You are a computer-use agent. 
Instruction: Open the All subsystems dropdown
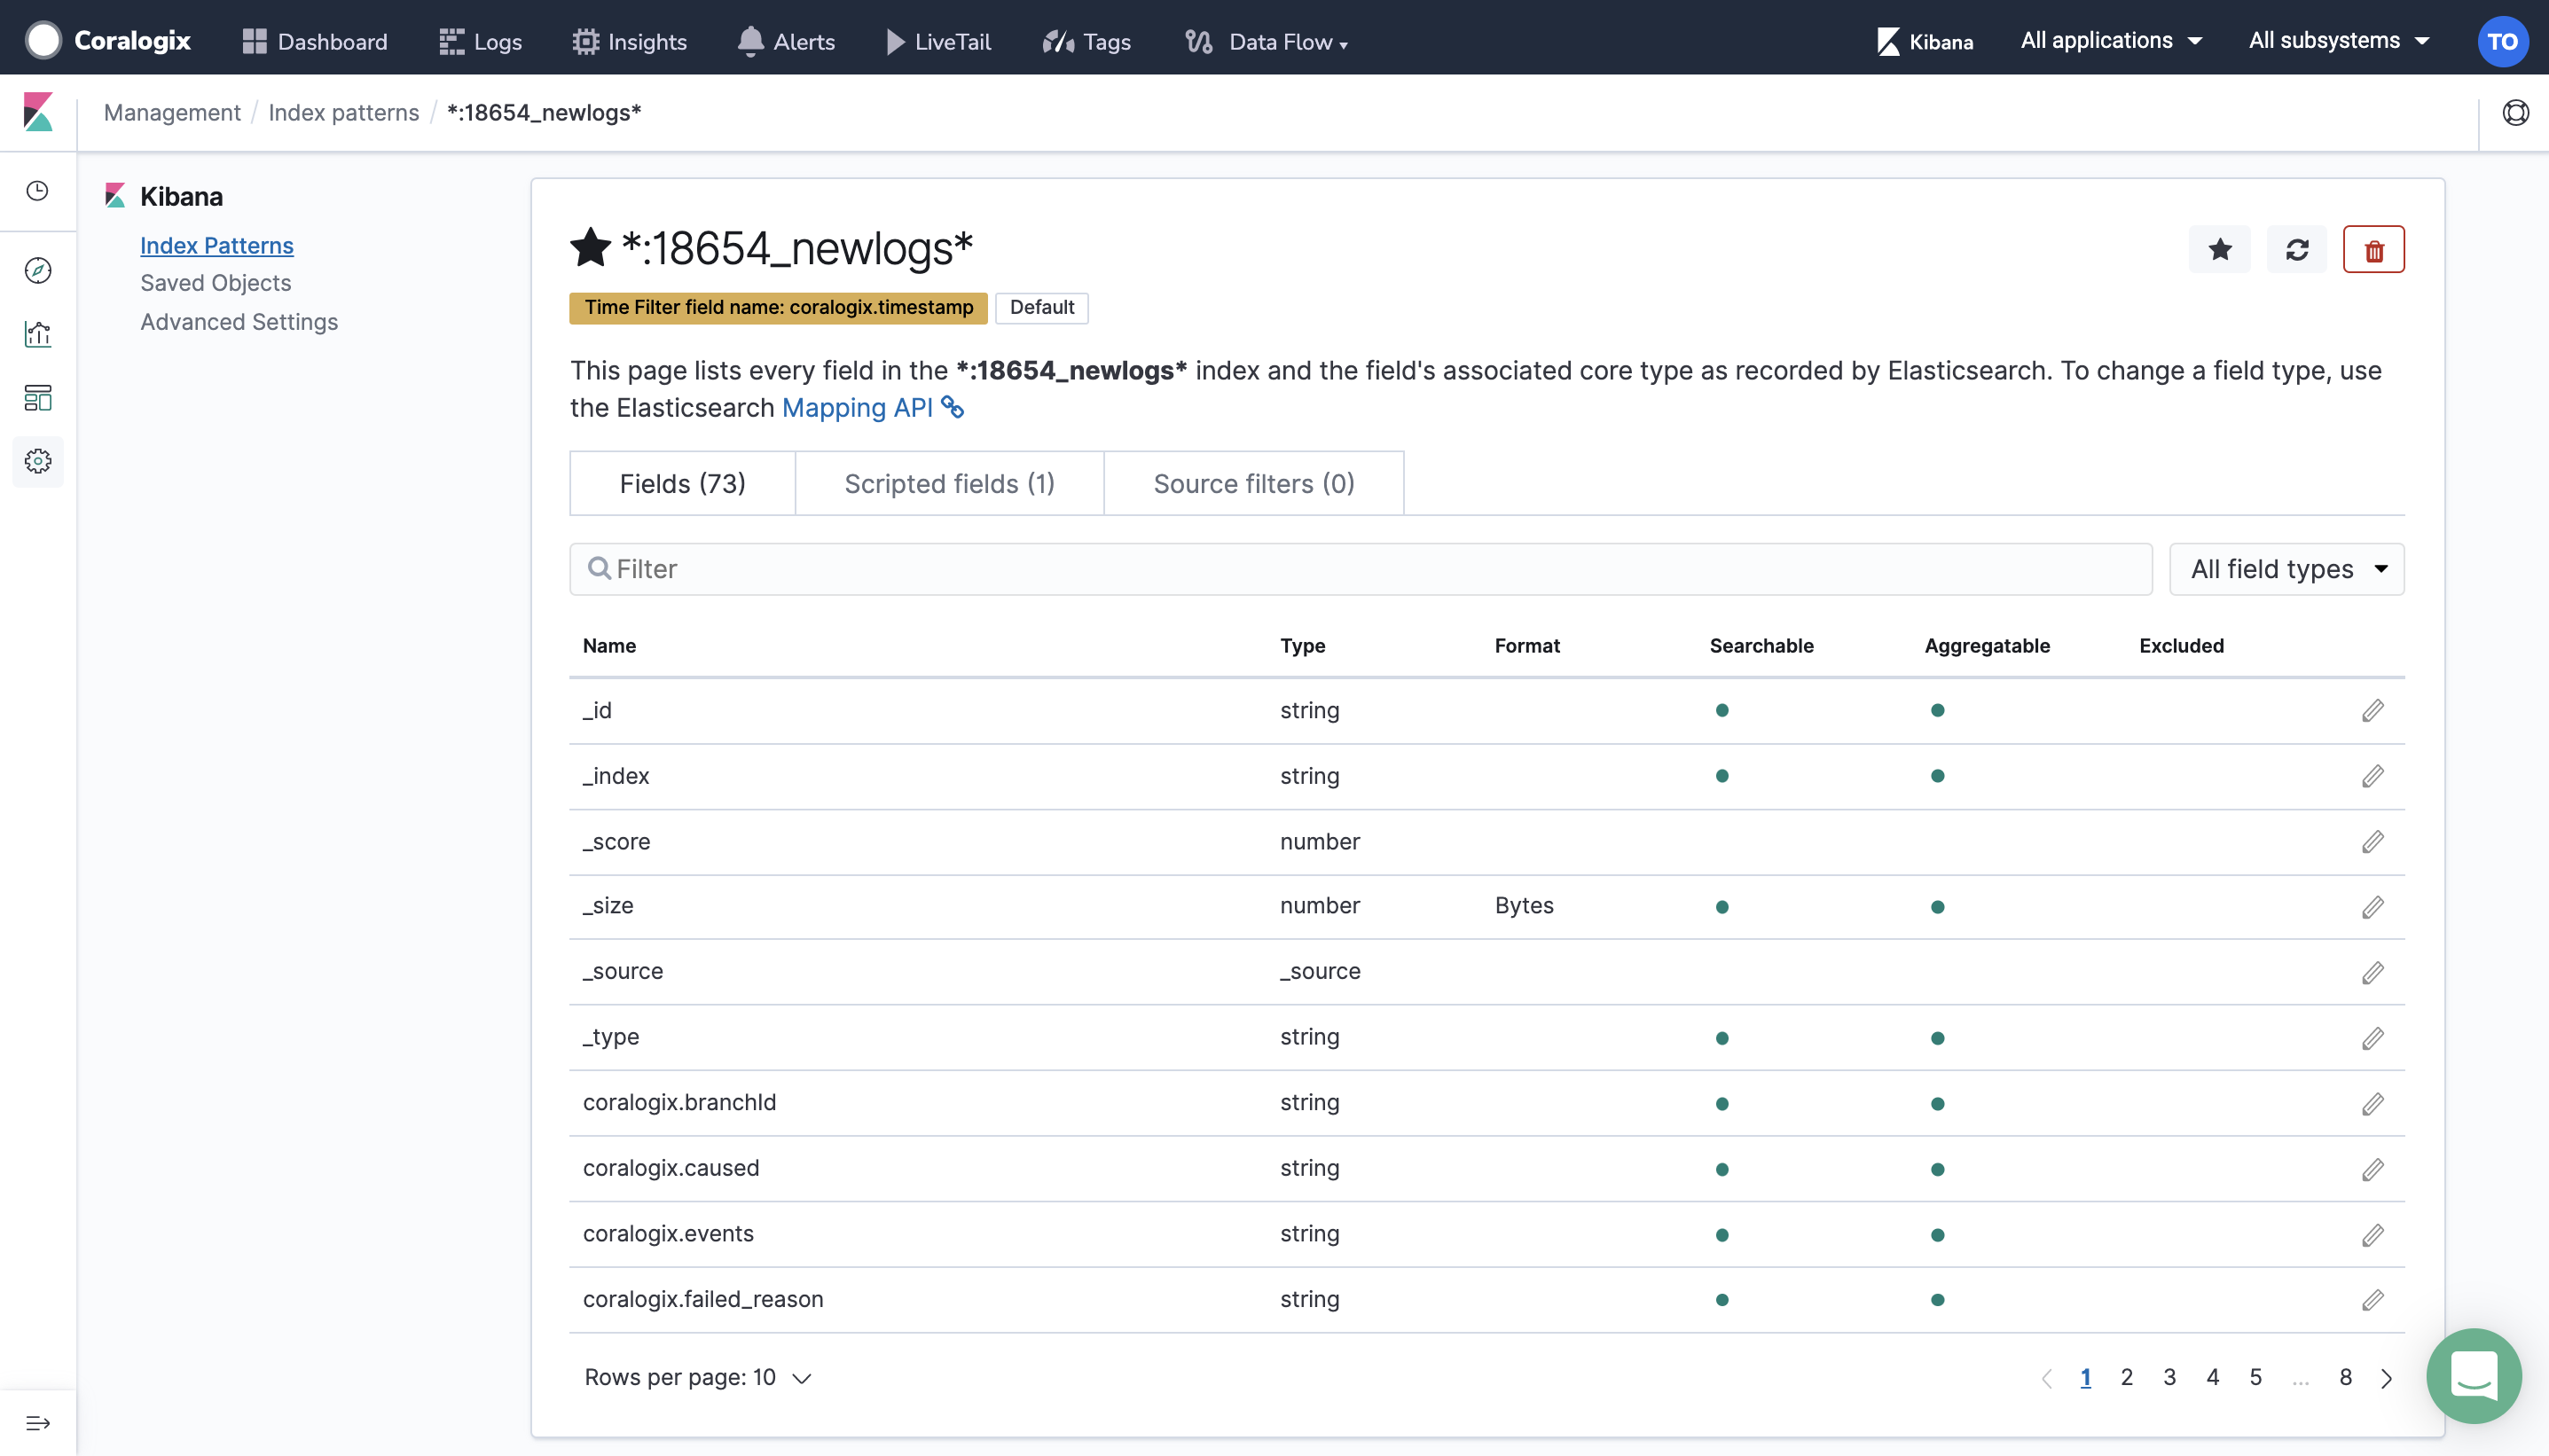2339,41
